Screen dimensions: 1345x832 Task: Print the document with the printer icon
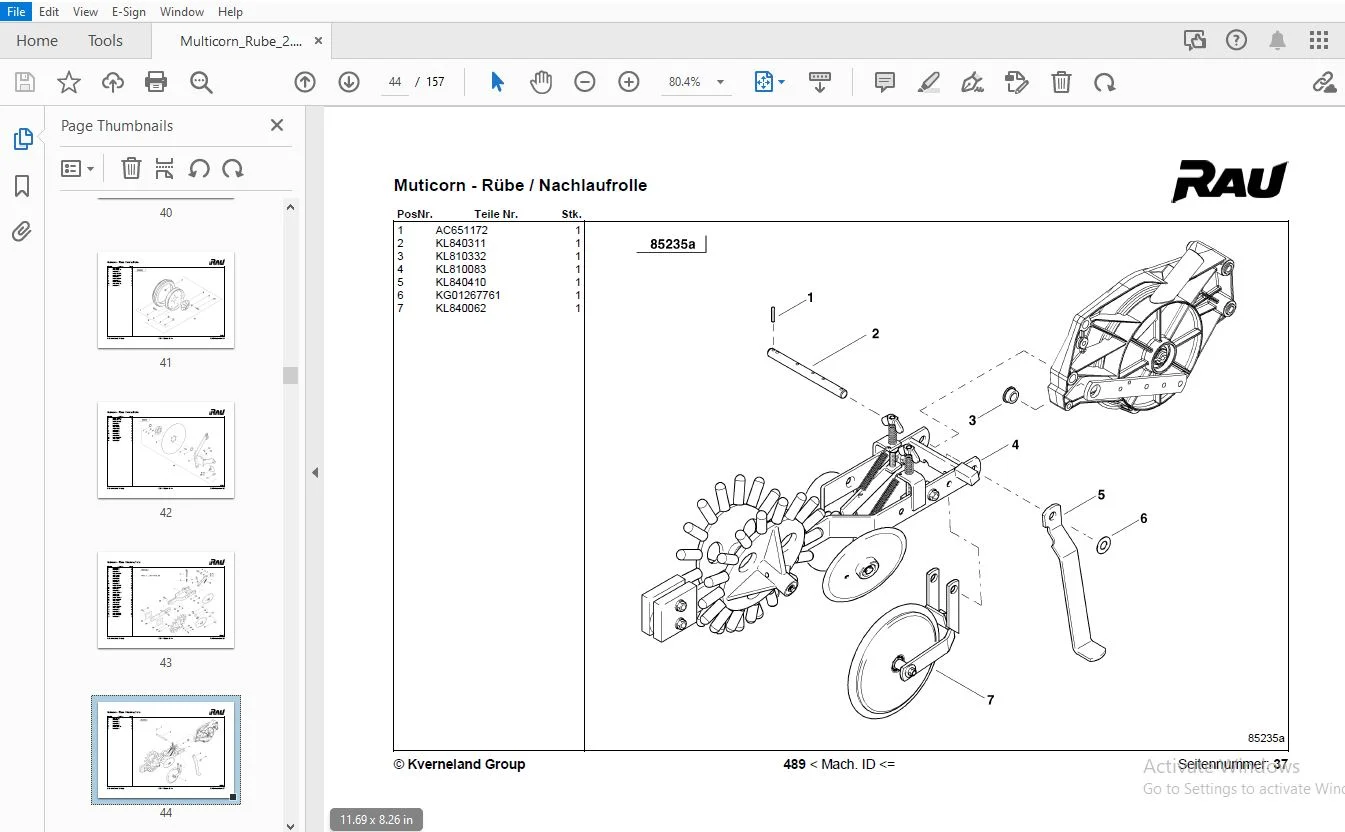click(x=156, y=82)
